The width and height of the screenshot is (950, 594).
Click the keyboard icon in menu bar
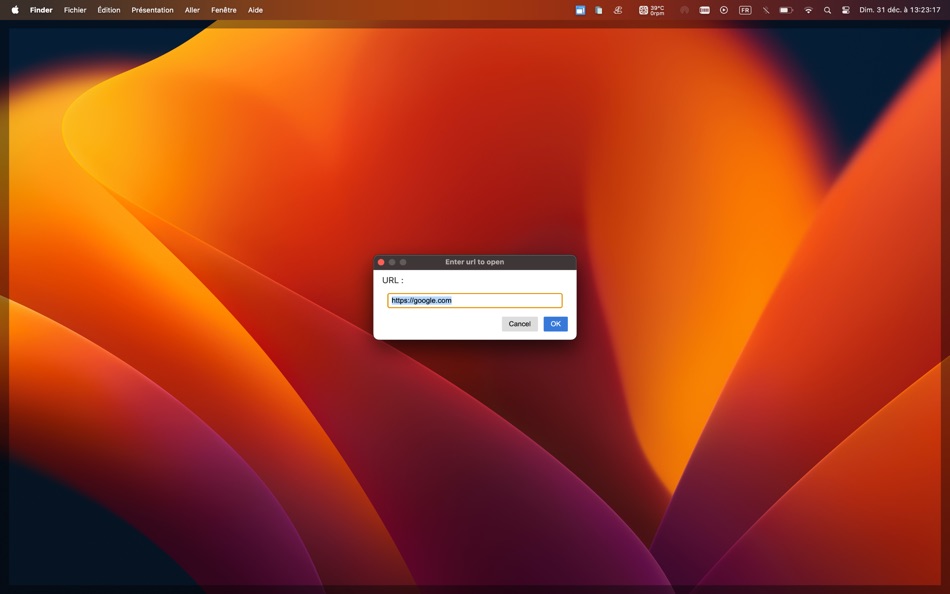tap(703, 9)
